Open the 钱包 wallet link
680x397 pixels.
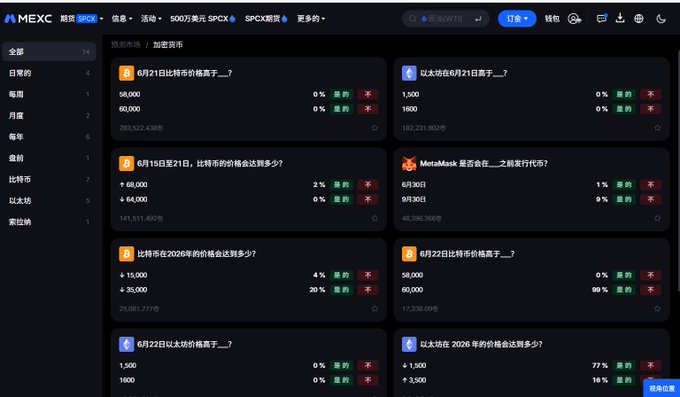pyautogui.click(x=552, y=19)
